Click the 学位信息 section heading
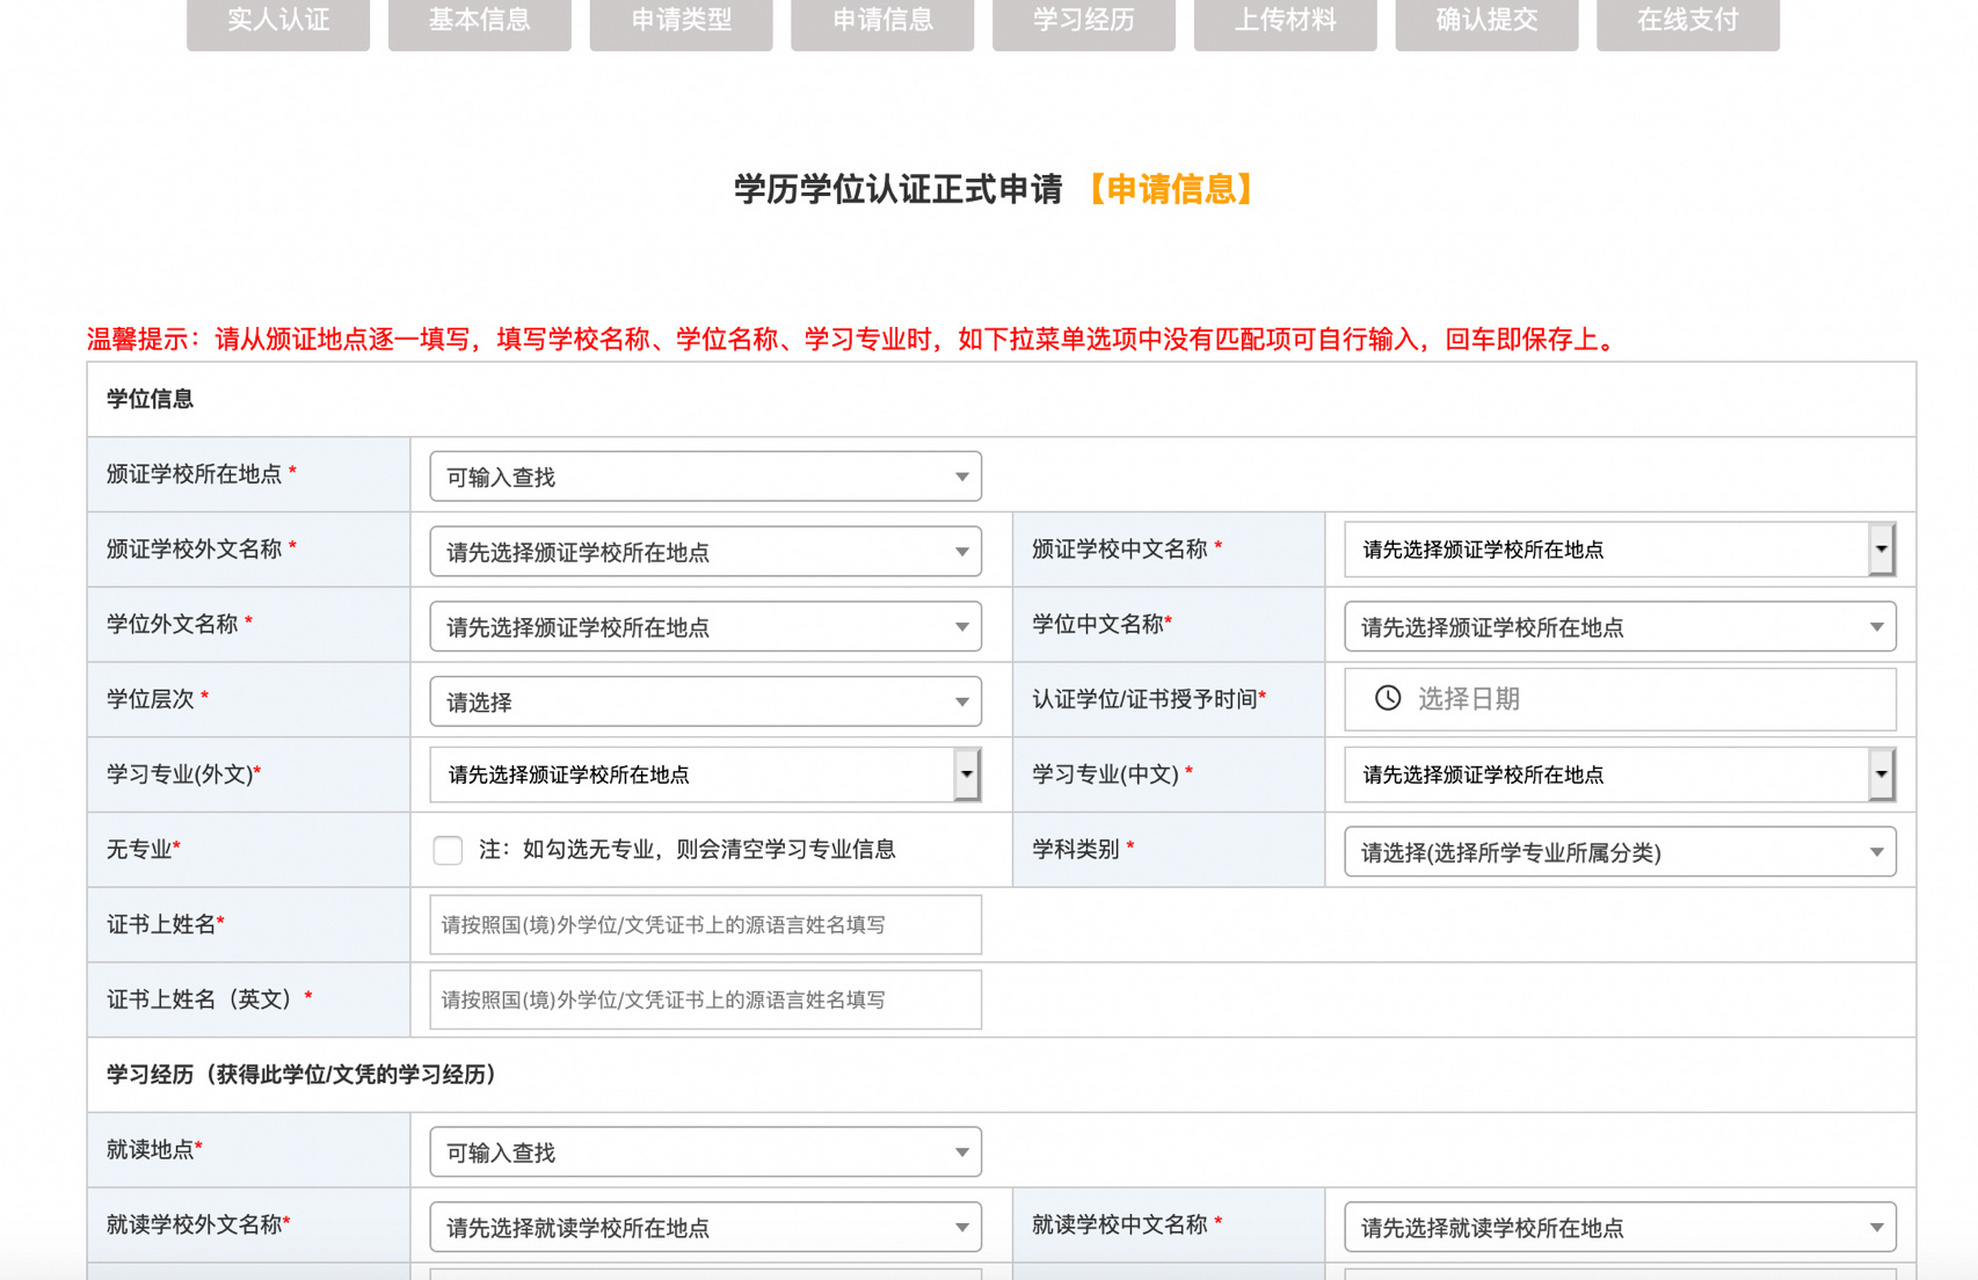 [x=150, y=399]
